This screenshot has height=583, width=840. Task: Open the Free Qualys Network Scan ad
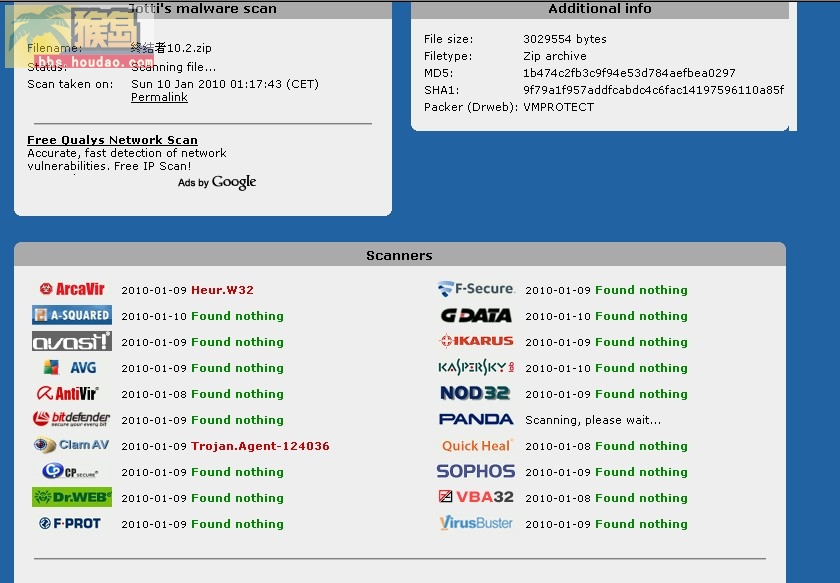pyautogui.click(x=112, y=140)
